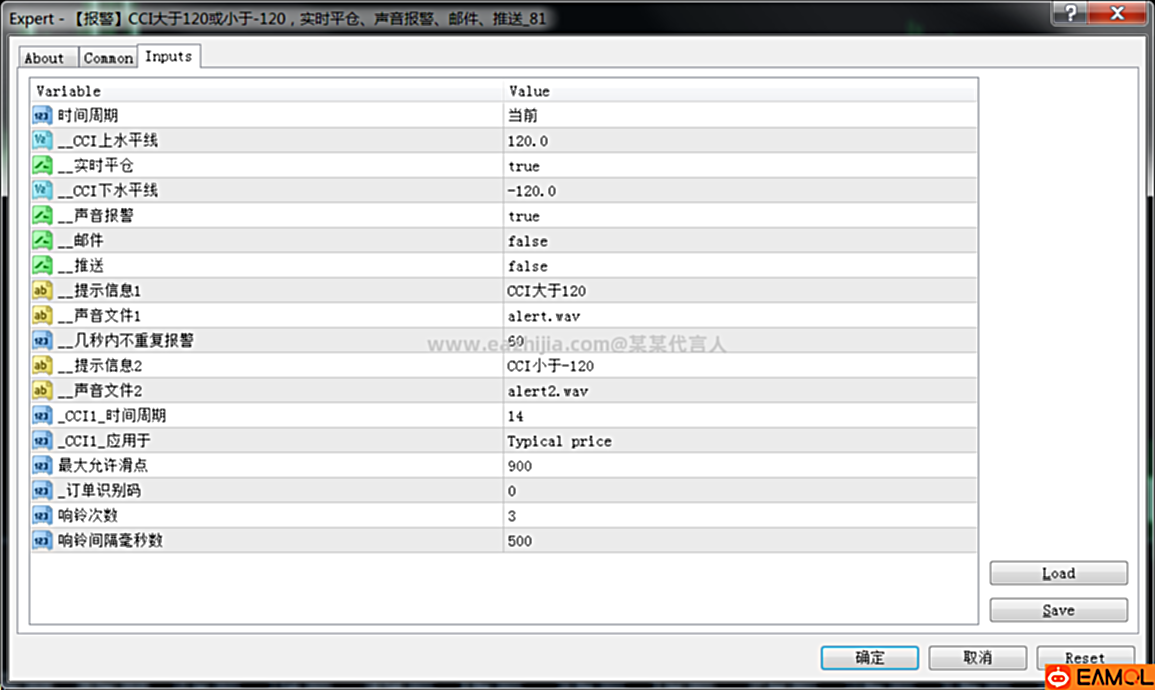
Task: Select the value 3 for 响铃次数
Action: point(512,516)
